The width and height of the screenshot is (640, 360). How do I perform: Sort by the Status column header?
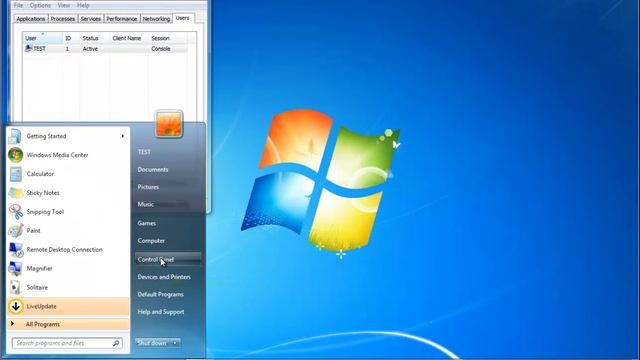pyautogui.click(x=95, y=38)
